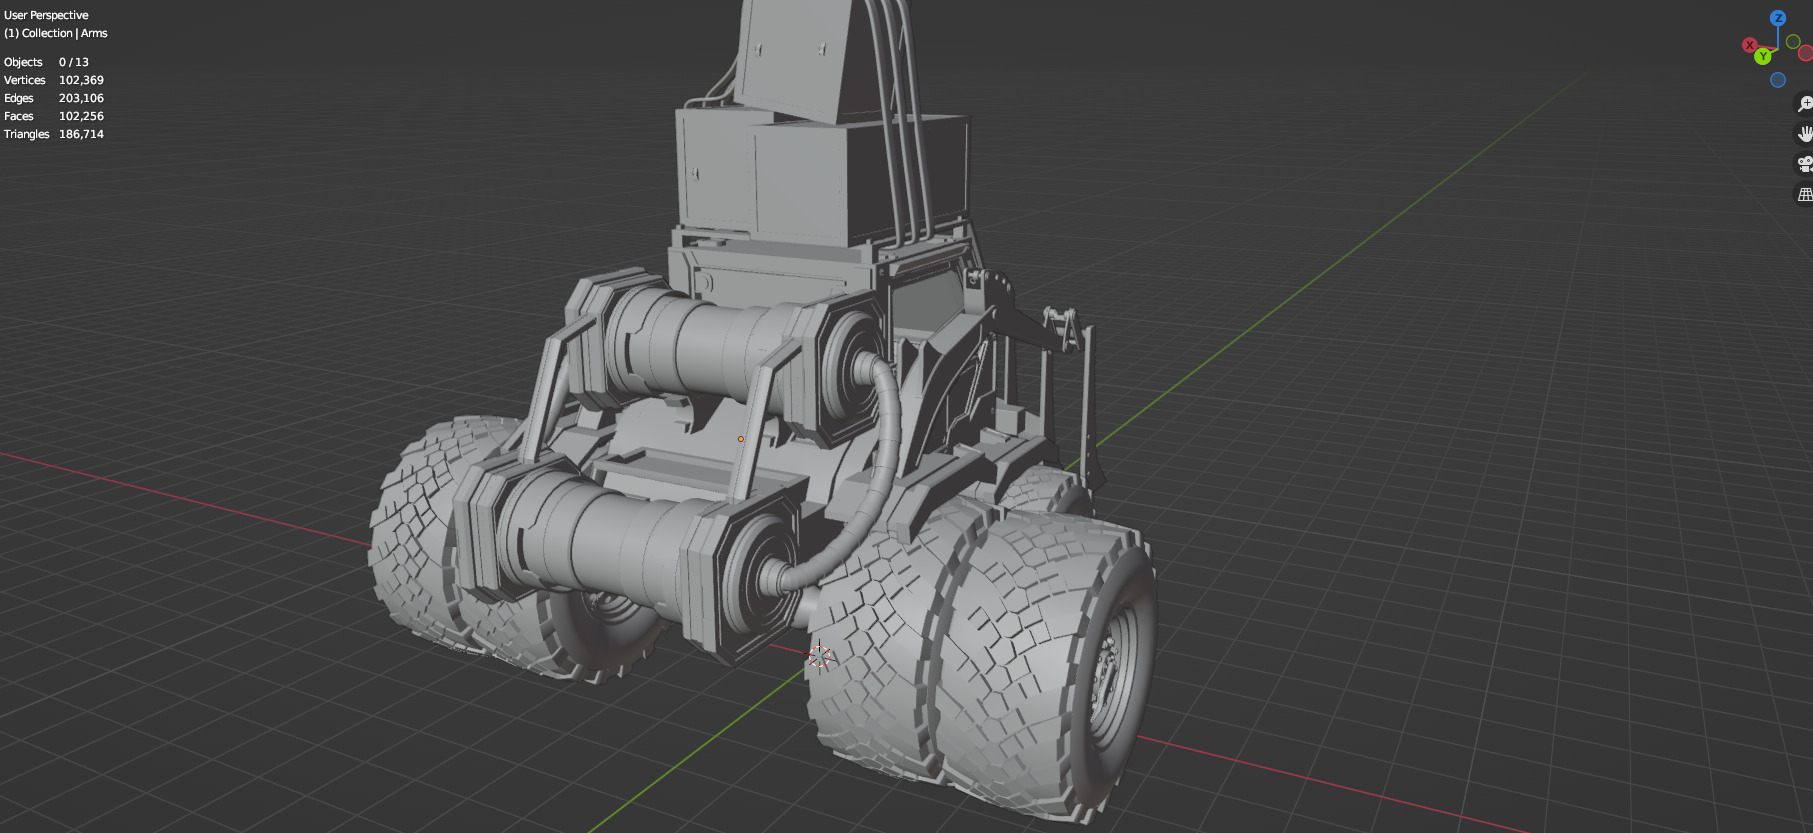Click the negative Z axis gizmo circle
This screenshot has height=833, width=1813.
click(x=1778, y=80)
